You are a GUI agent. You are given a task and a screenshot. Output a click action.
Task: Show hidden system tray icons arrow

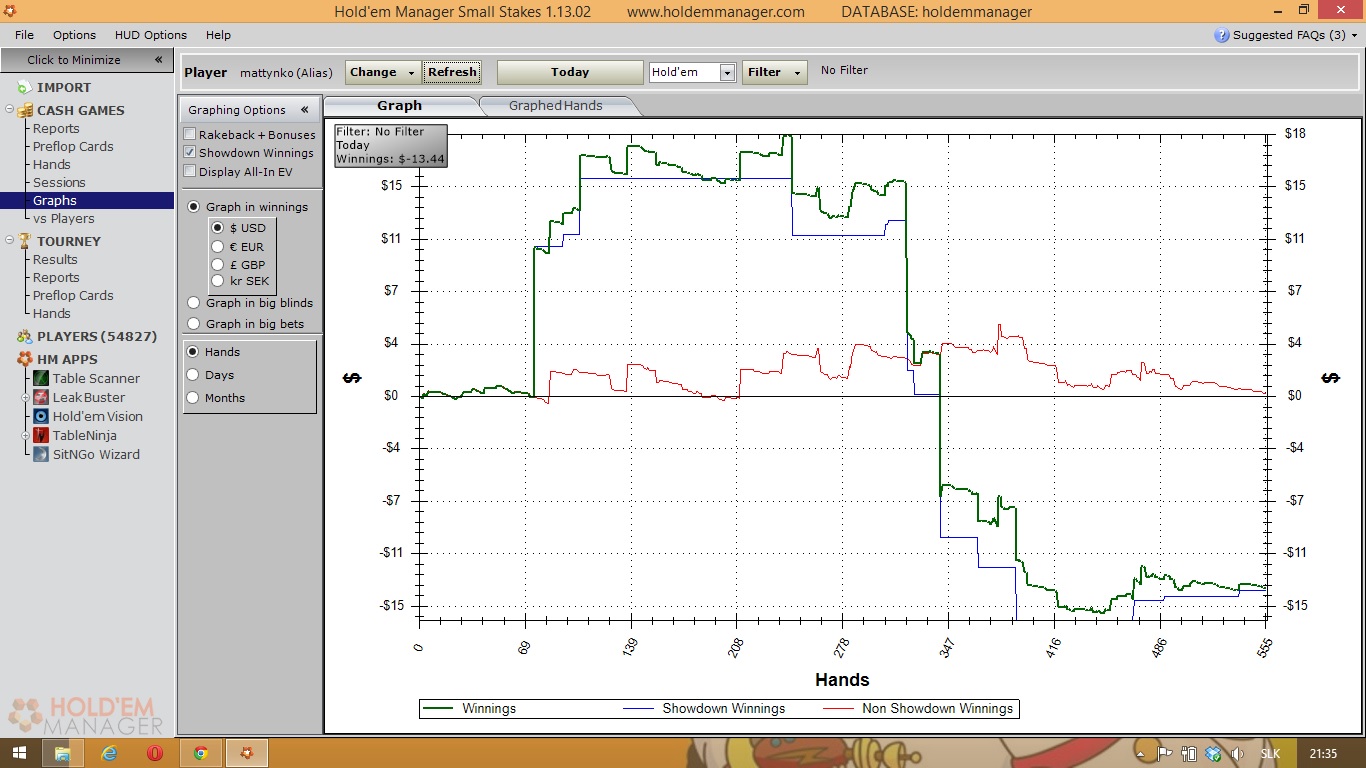click(x=1141, y=754)
